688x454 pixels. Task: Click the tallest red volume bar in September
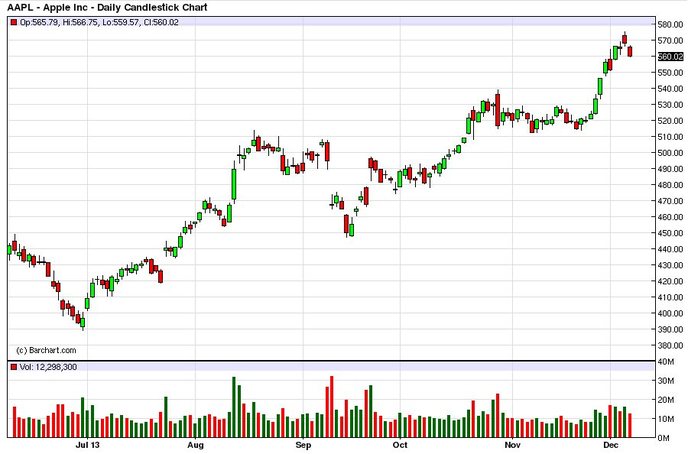point(332,407)
